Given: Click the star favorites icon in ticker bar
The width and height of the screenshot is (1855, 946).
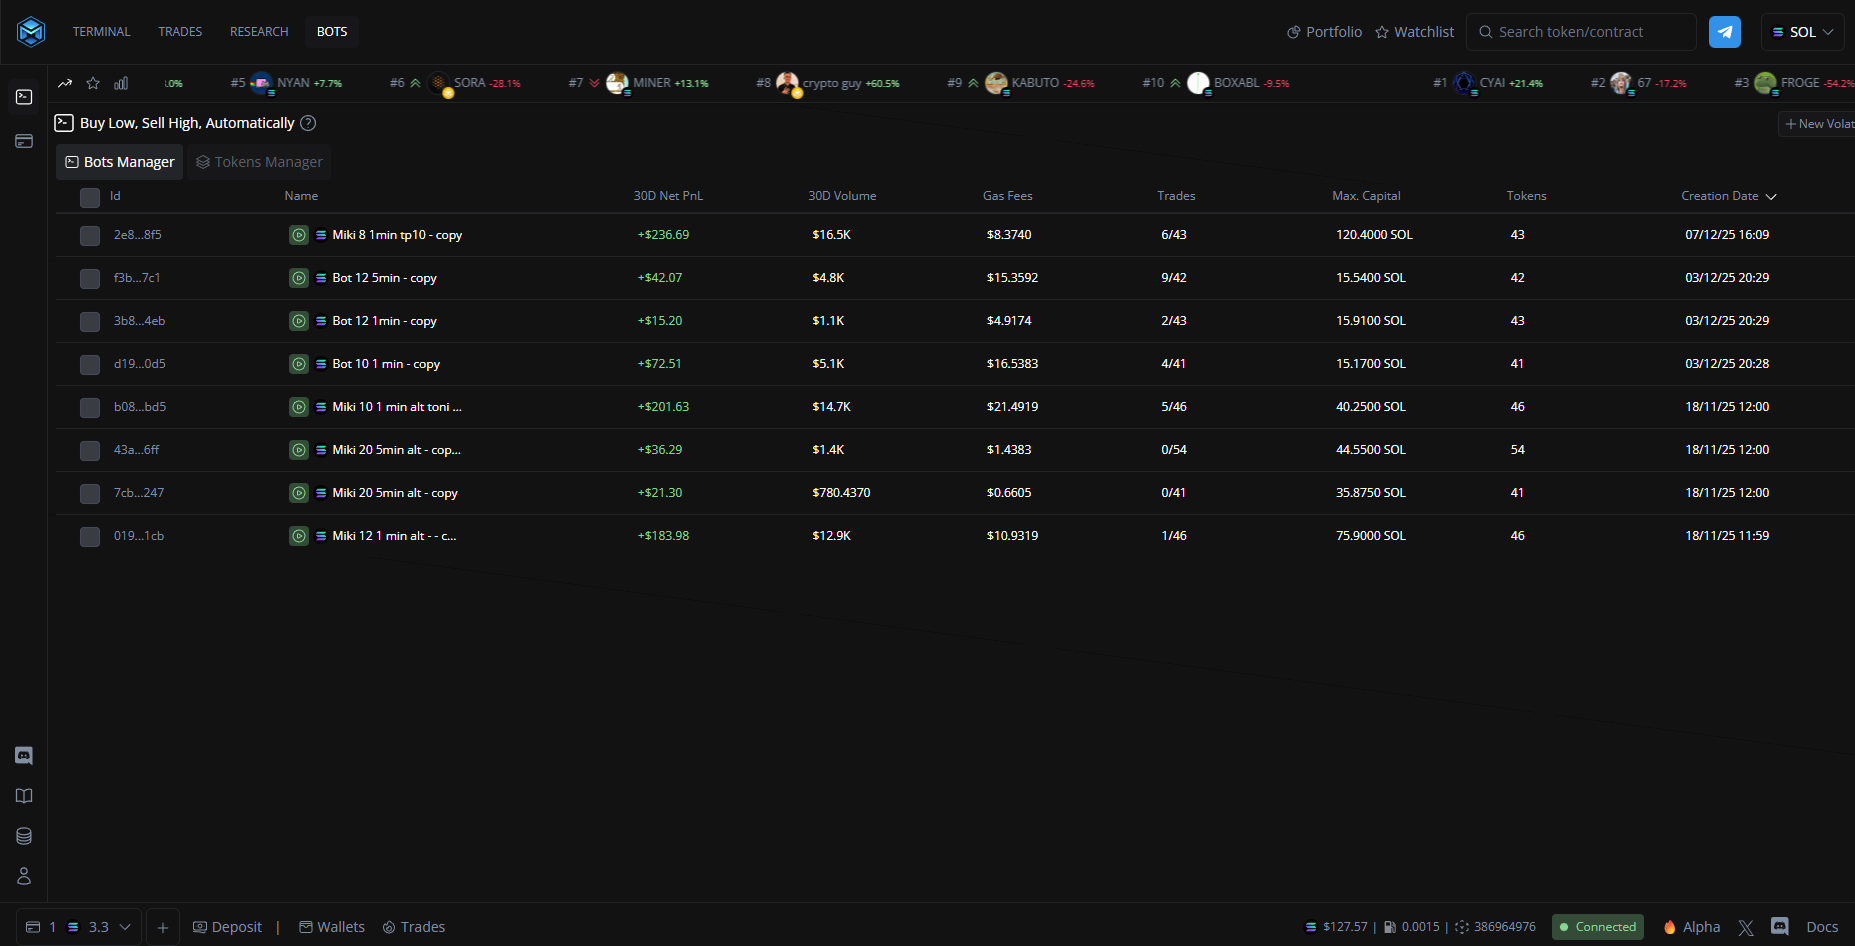Looking at the screenshot, I should (93, 83).
